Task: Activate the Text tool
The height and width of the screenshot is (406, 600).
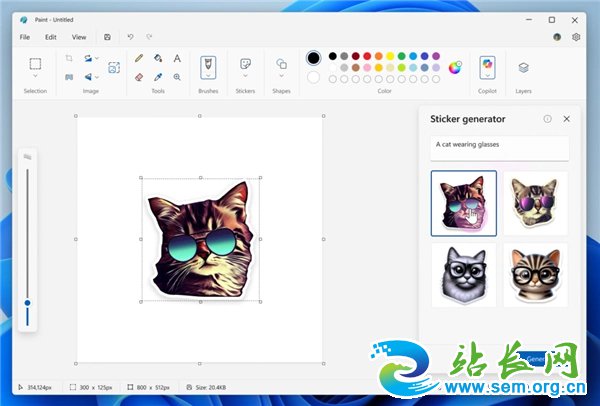Action: [177, 58]
